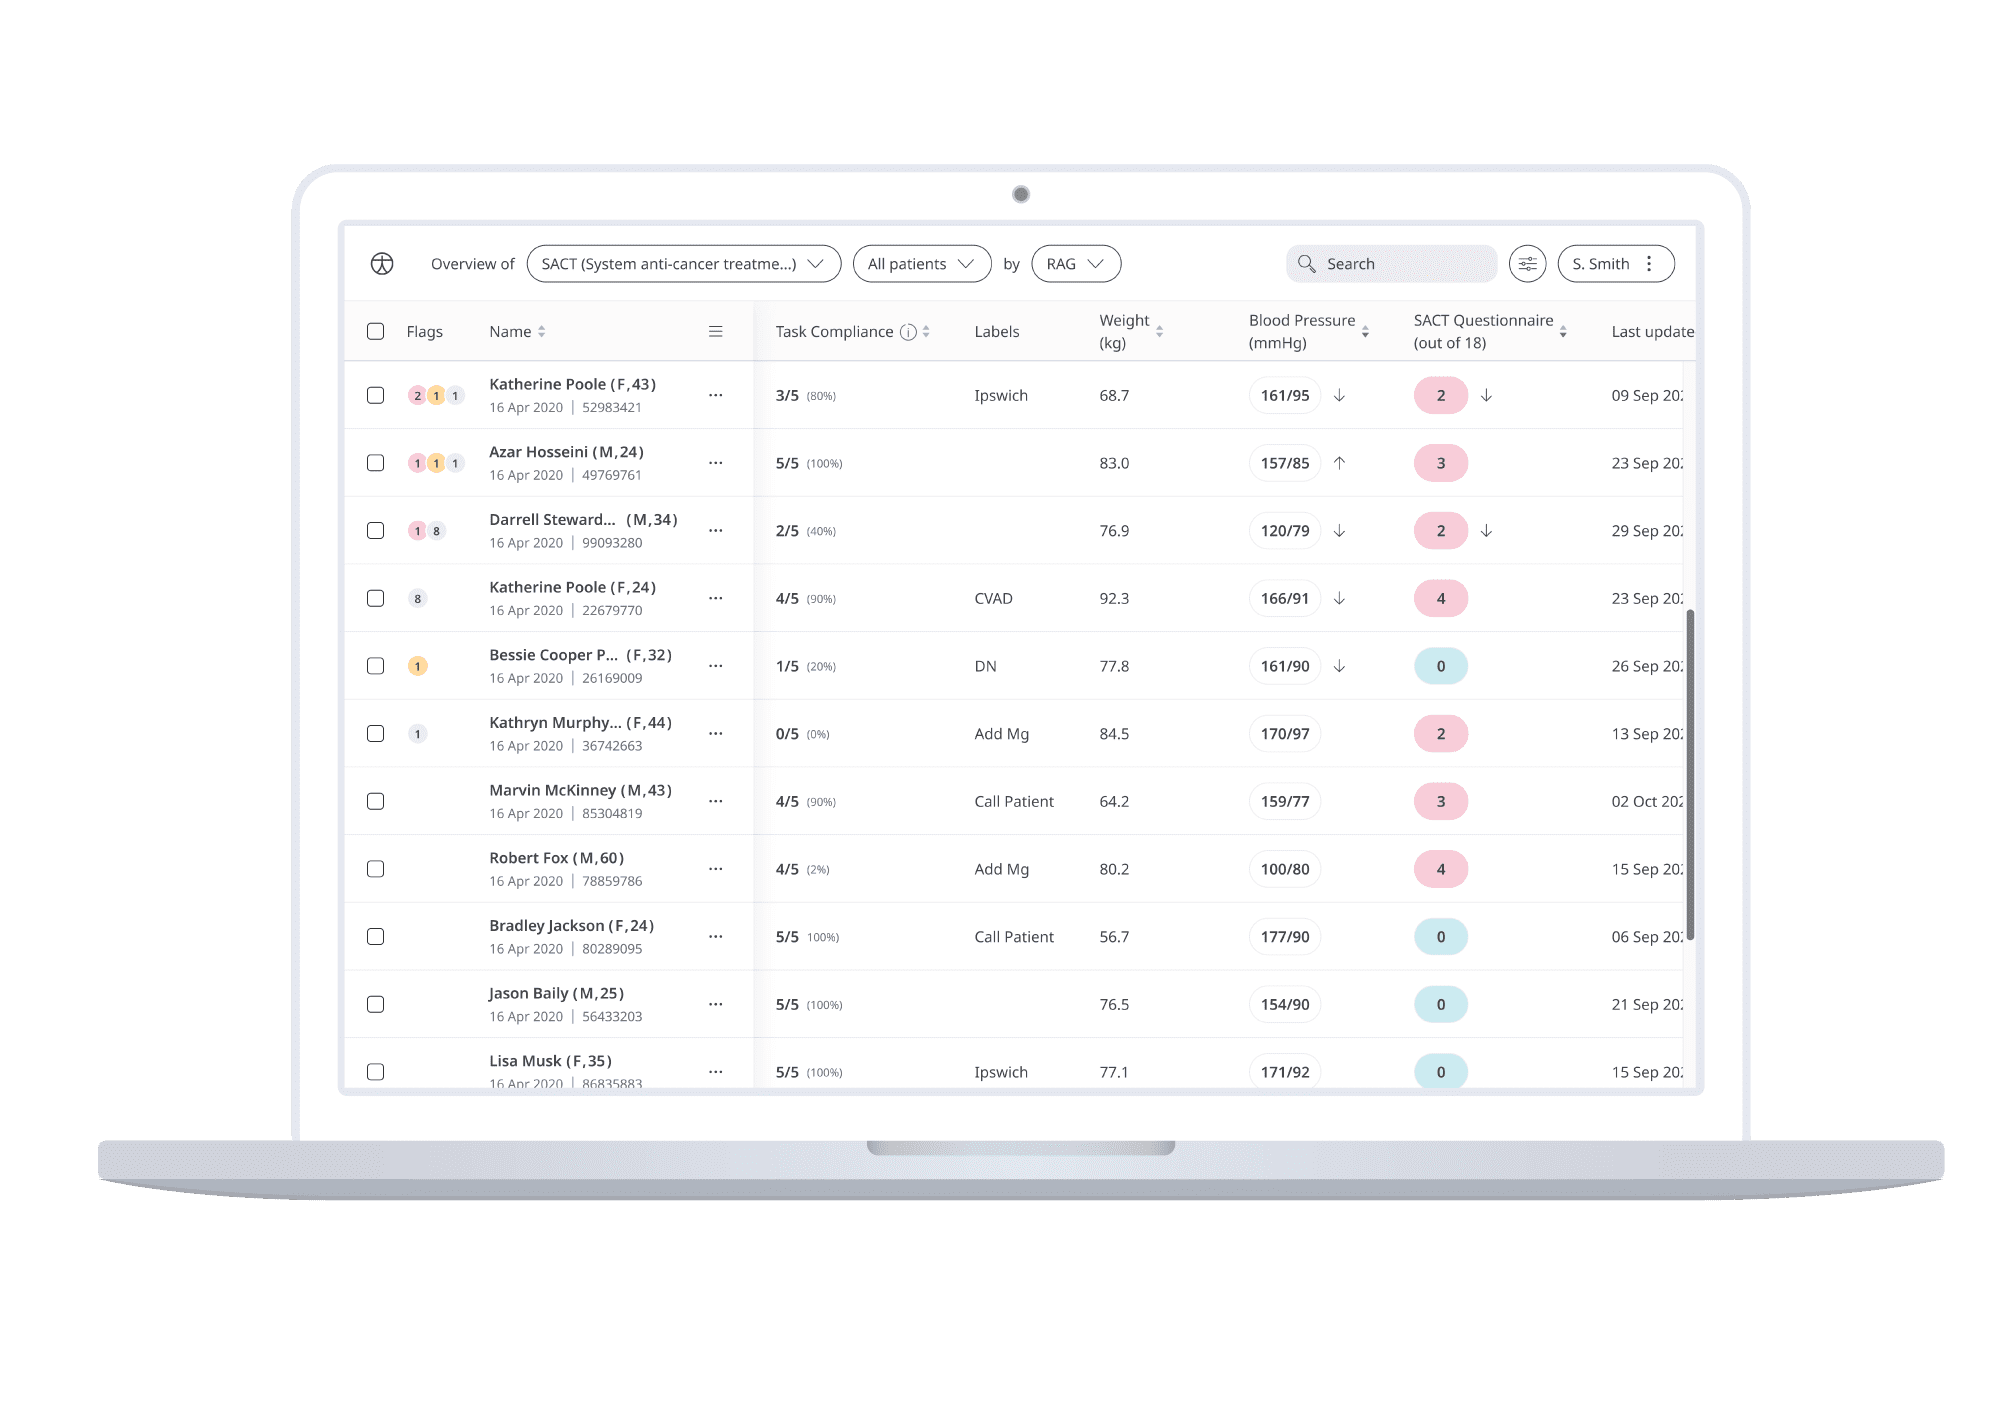Image resolution: width=2000 pixels, height=1413 pixels.
Task: Expand the RAG dropdown
Action: (1076, 263)
